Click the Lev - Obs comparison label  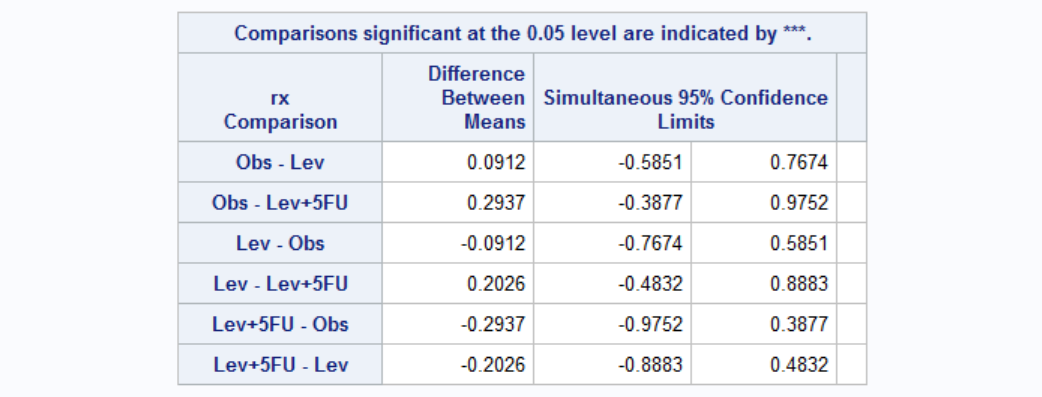(280, 243)
